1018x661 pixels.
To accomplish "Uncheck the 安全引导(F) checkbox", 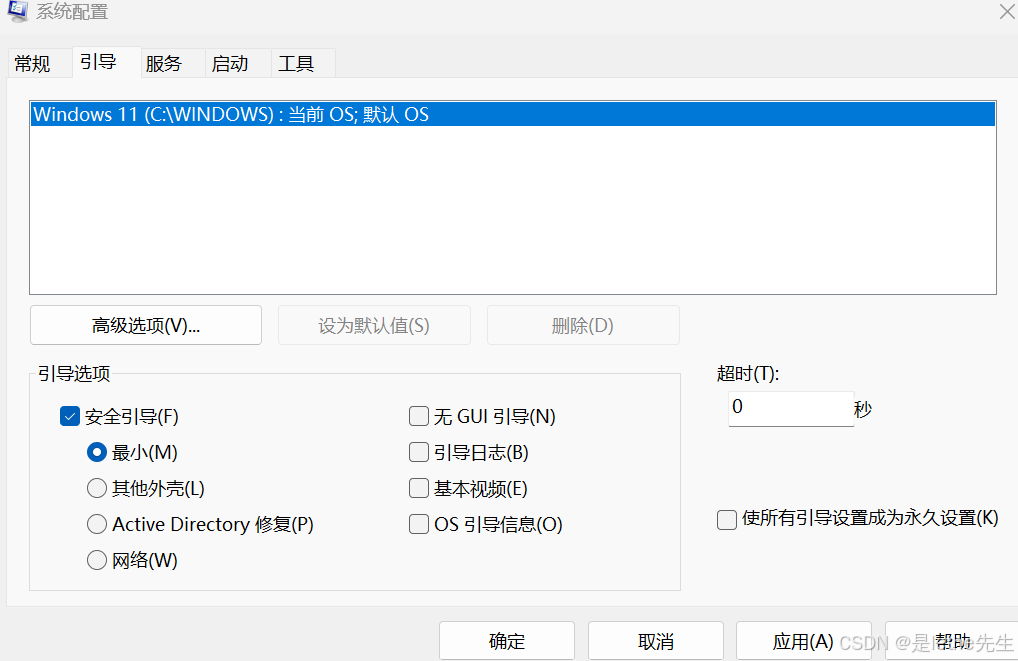I will [x=69, y=416].
